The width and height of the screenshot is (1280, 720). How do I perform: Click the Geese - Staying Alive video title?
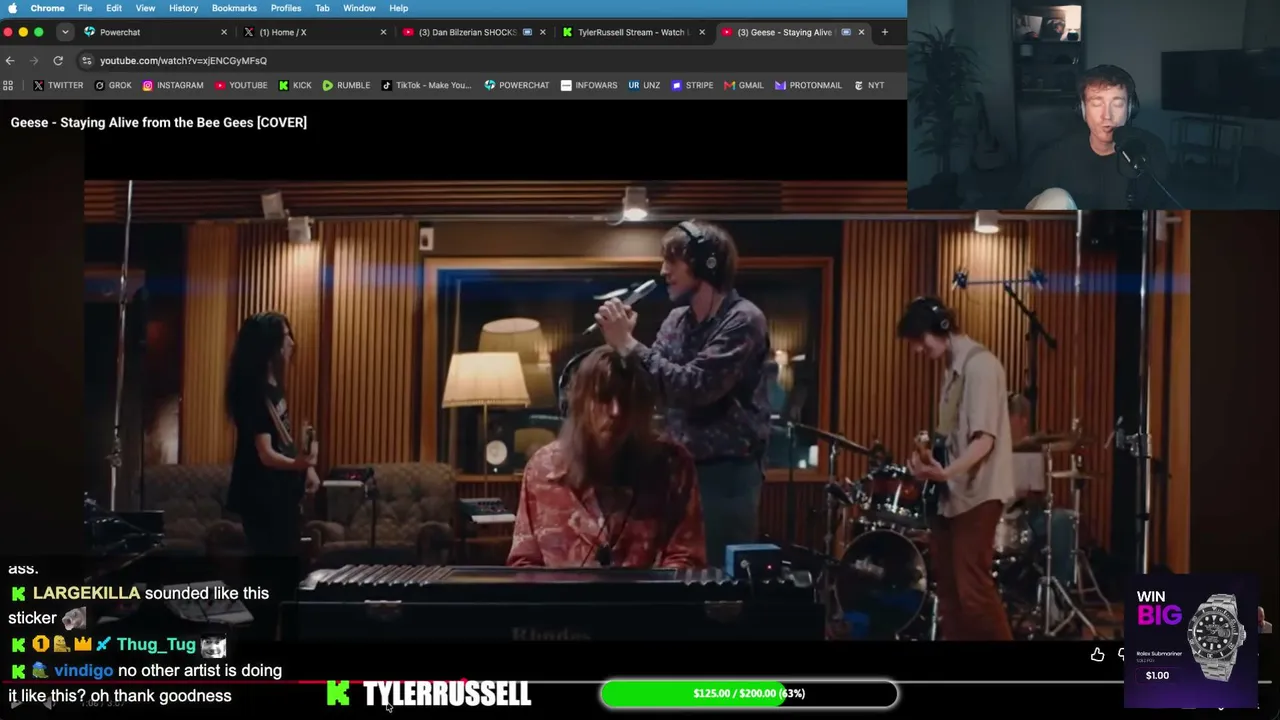pyautogui.click(x=159, y=122)
